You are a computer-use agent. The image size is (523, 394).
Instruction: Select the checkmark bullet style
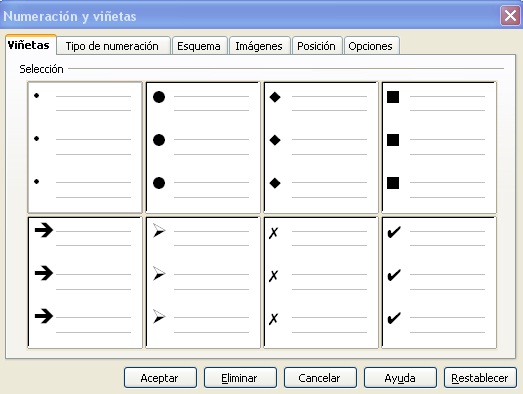coord(439,283)
